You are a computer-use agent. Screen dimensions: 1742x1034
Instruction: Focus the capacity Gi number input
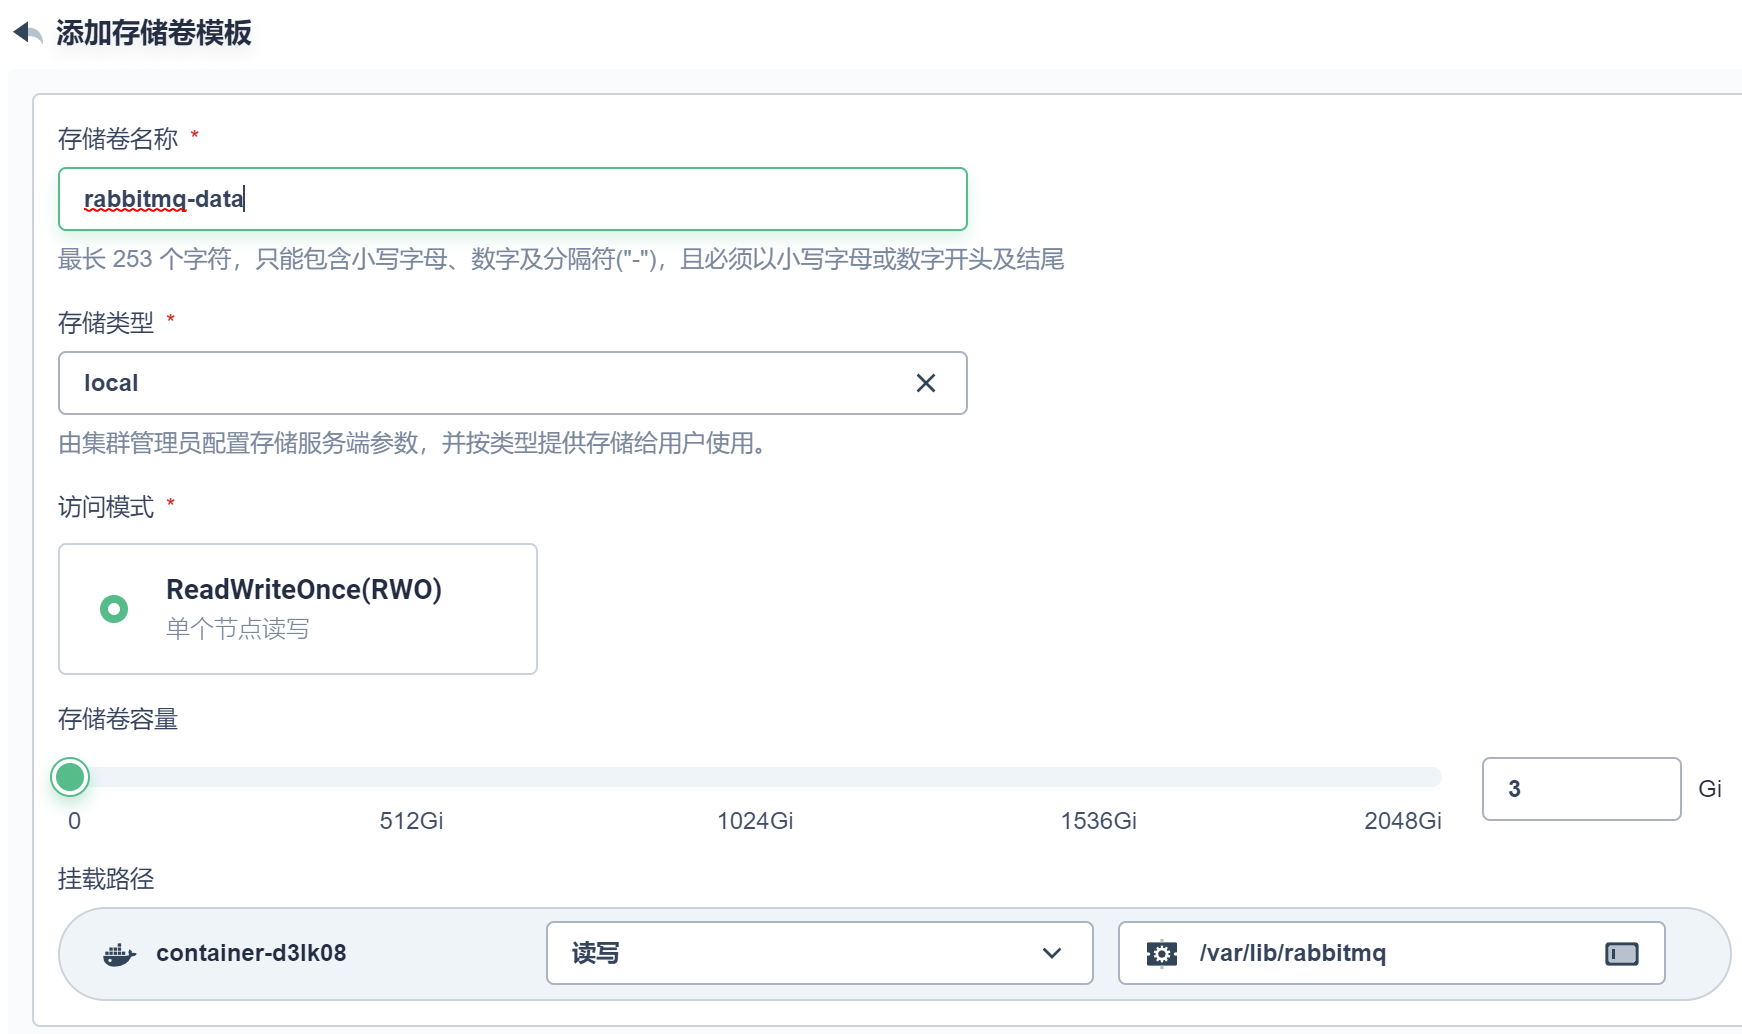pyautogui.click(x=1582, y=789)
